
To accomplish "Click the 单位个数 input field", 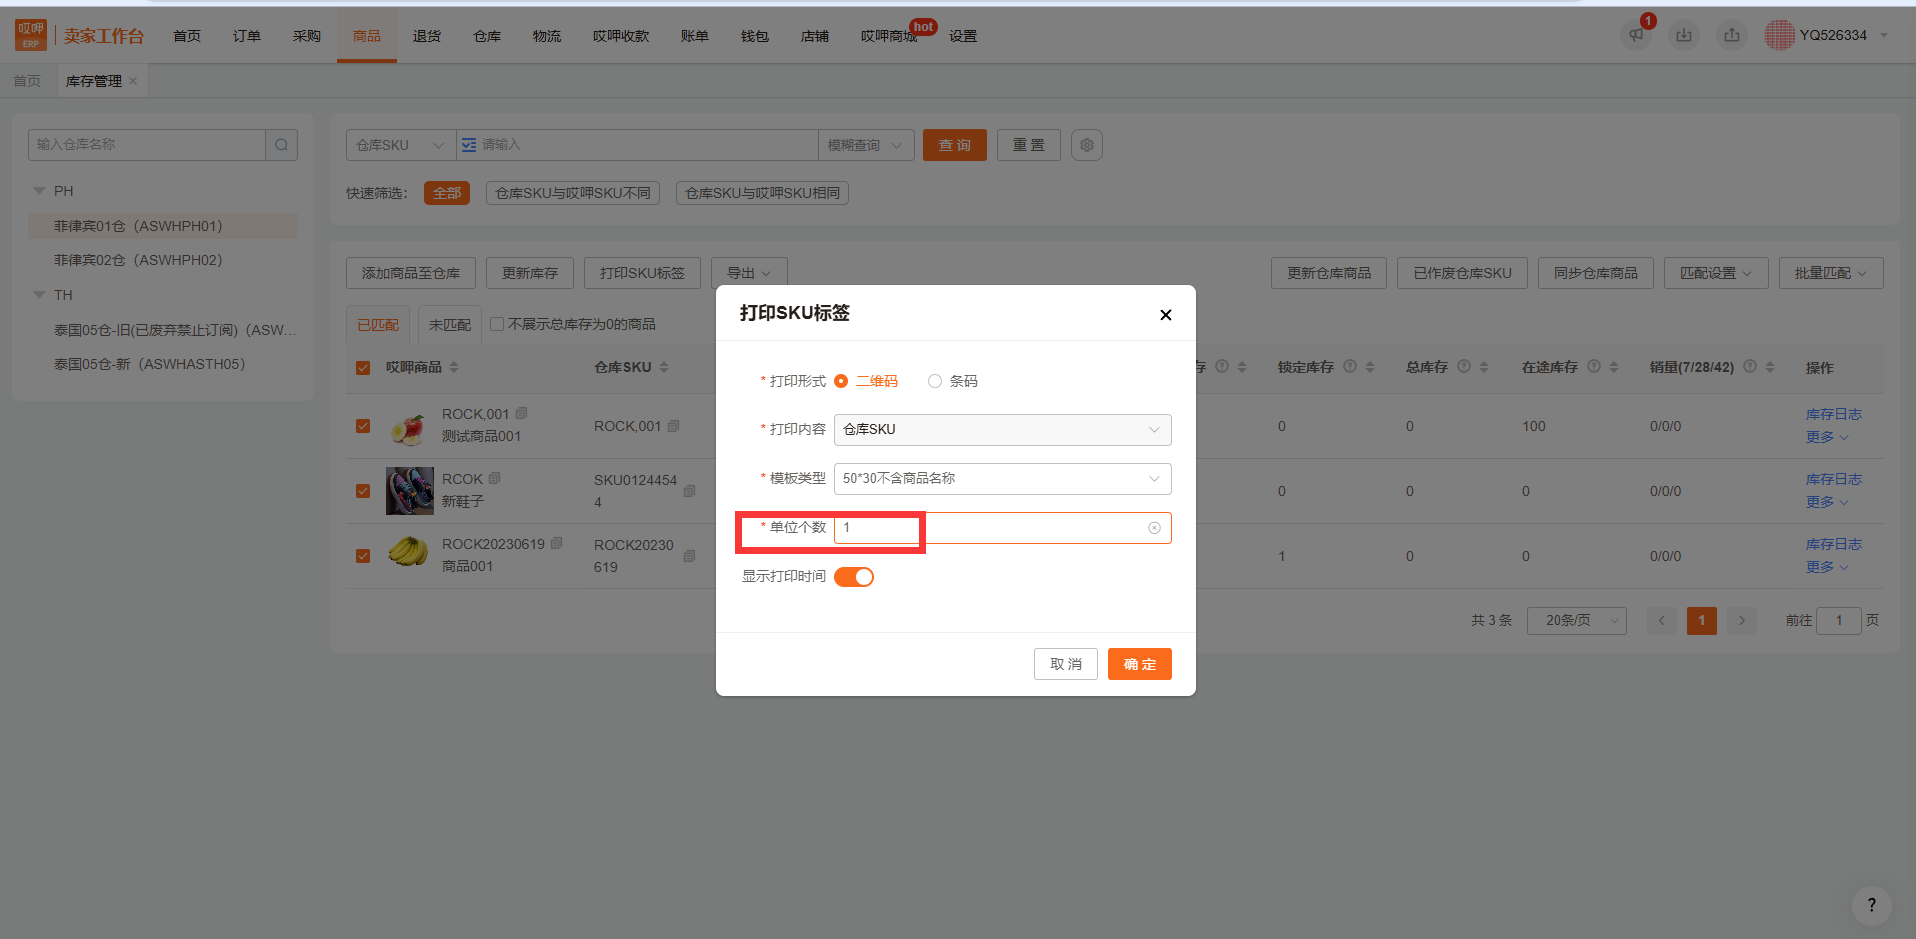I will coord(1002,528).
